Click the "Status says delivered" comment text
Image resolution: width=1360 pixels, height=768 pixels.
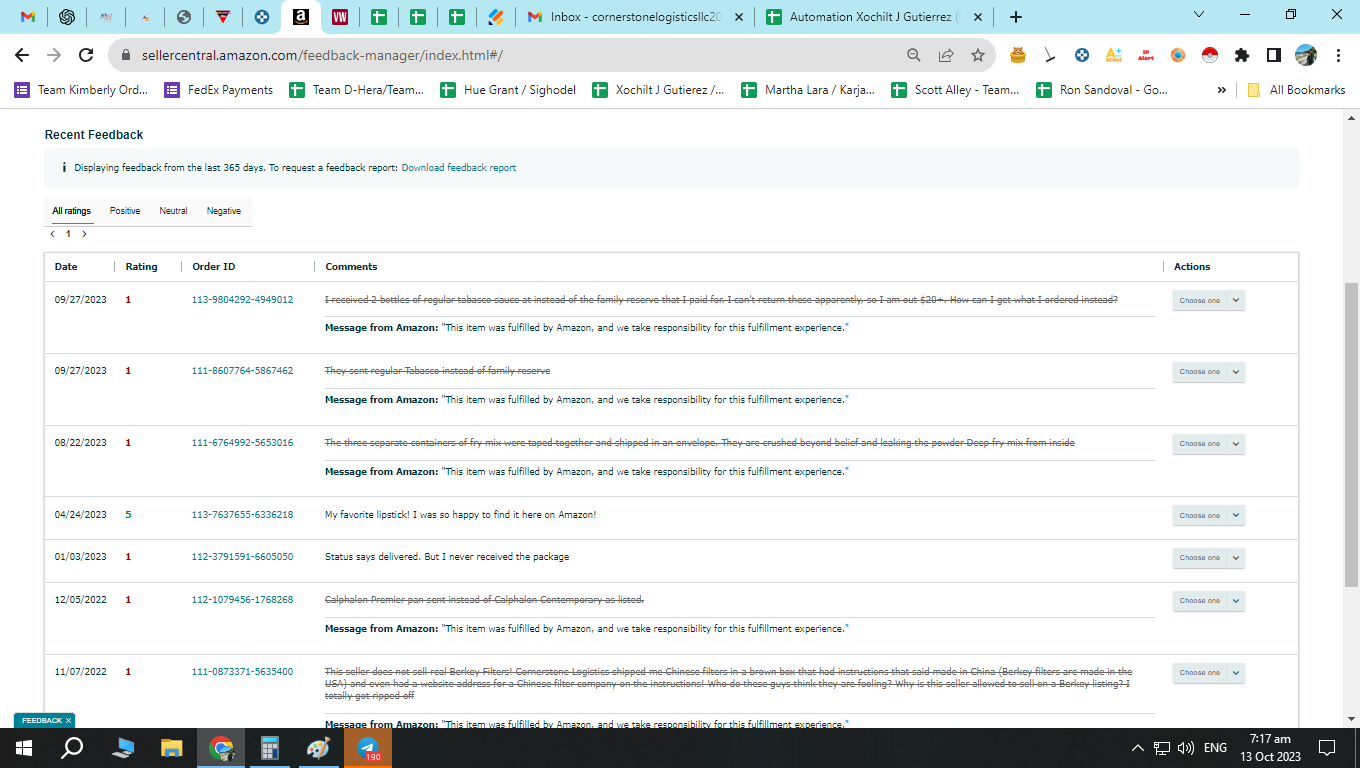point(447,557)
